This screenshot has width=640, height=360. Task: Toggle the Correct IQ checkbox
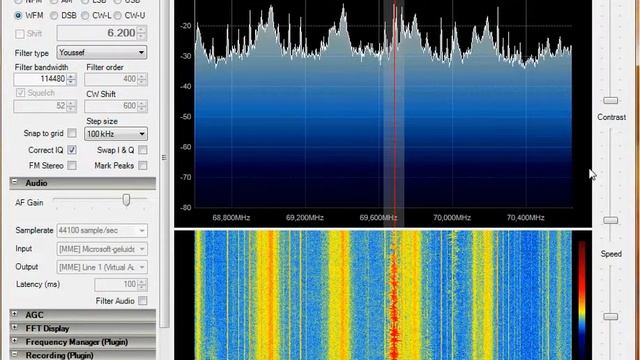tap(72, 150)
